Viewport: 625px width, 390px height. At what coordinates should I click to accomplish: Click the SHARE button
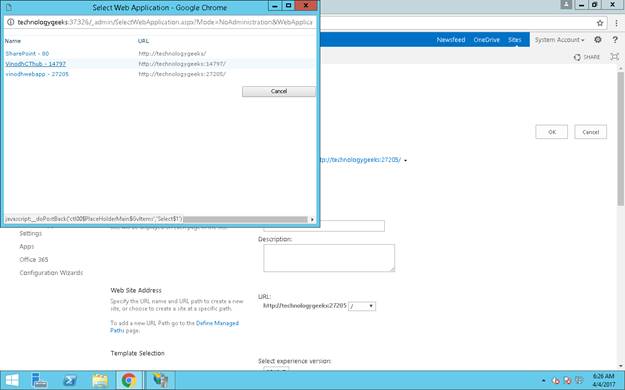tap(586, 57)
